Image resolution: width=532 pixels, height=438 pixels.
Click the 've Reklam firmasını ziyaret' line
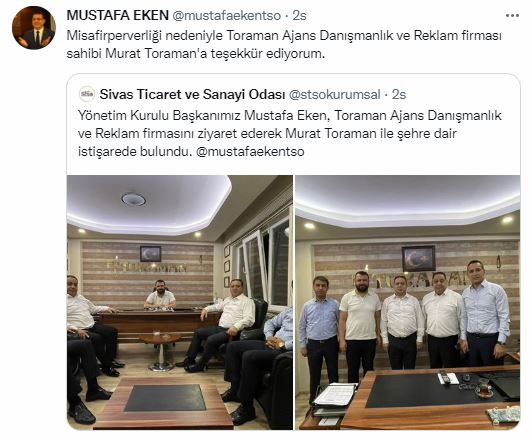pyautogui.click(x=267, y=133)
